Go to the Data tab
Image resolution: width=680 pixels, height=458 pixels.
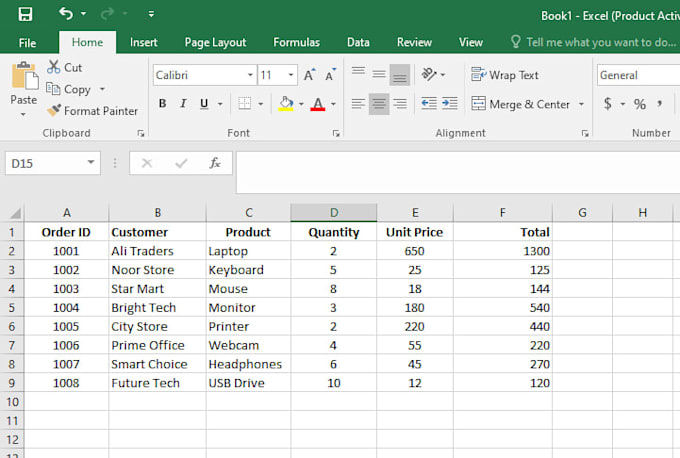point(358,43)
